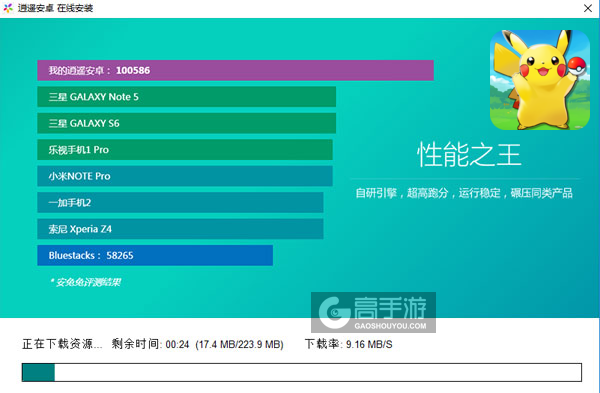Select the 三星 GALAXY Note 5 bar
Viewport: 600px width, 393px height.
pyautogui.click(x=186, y=97)
